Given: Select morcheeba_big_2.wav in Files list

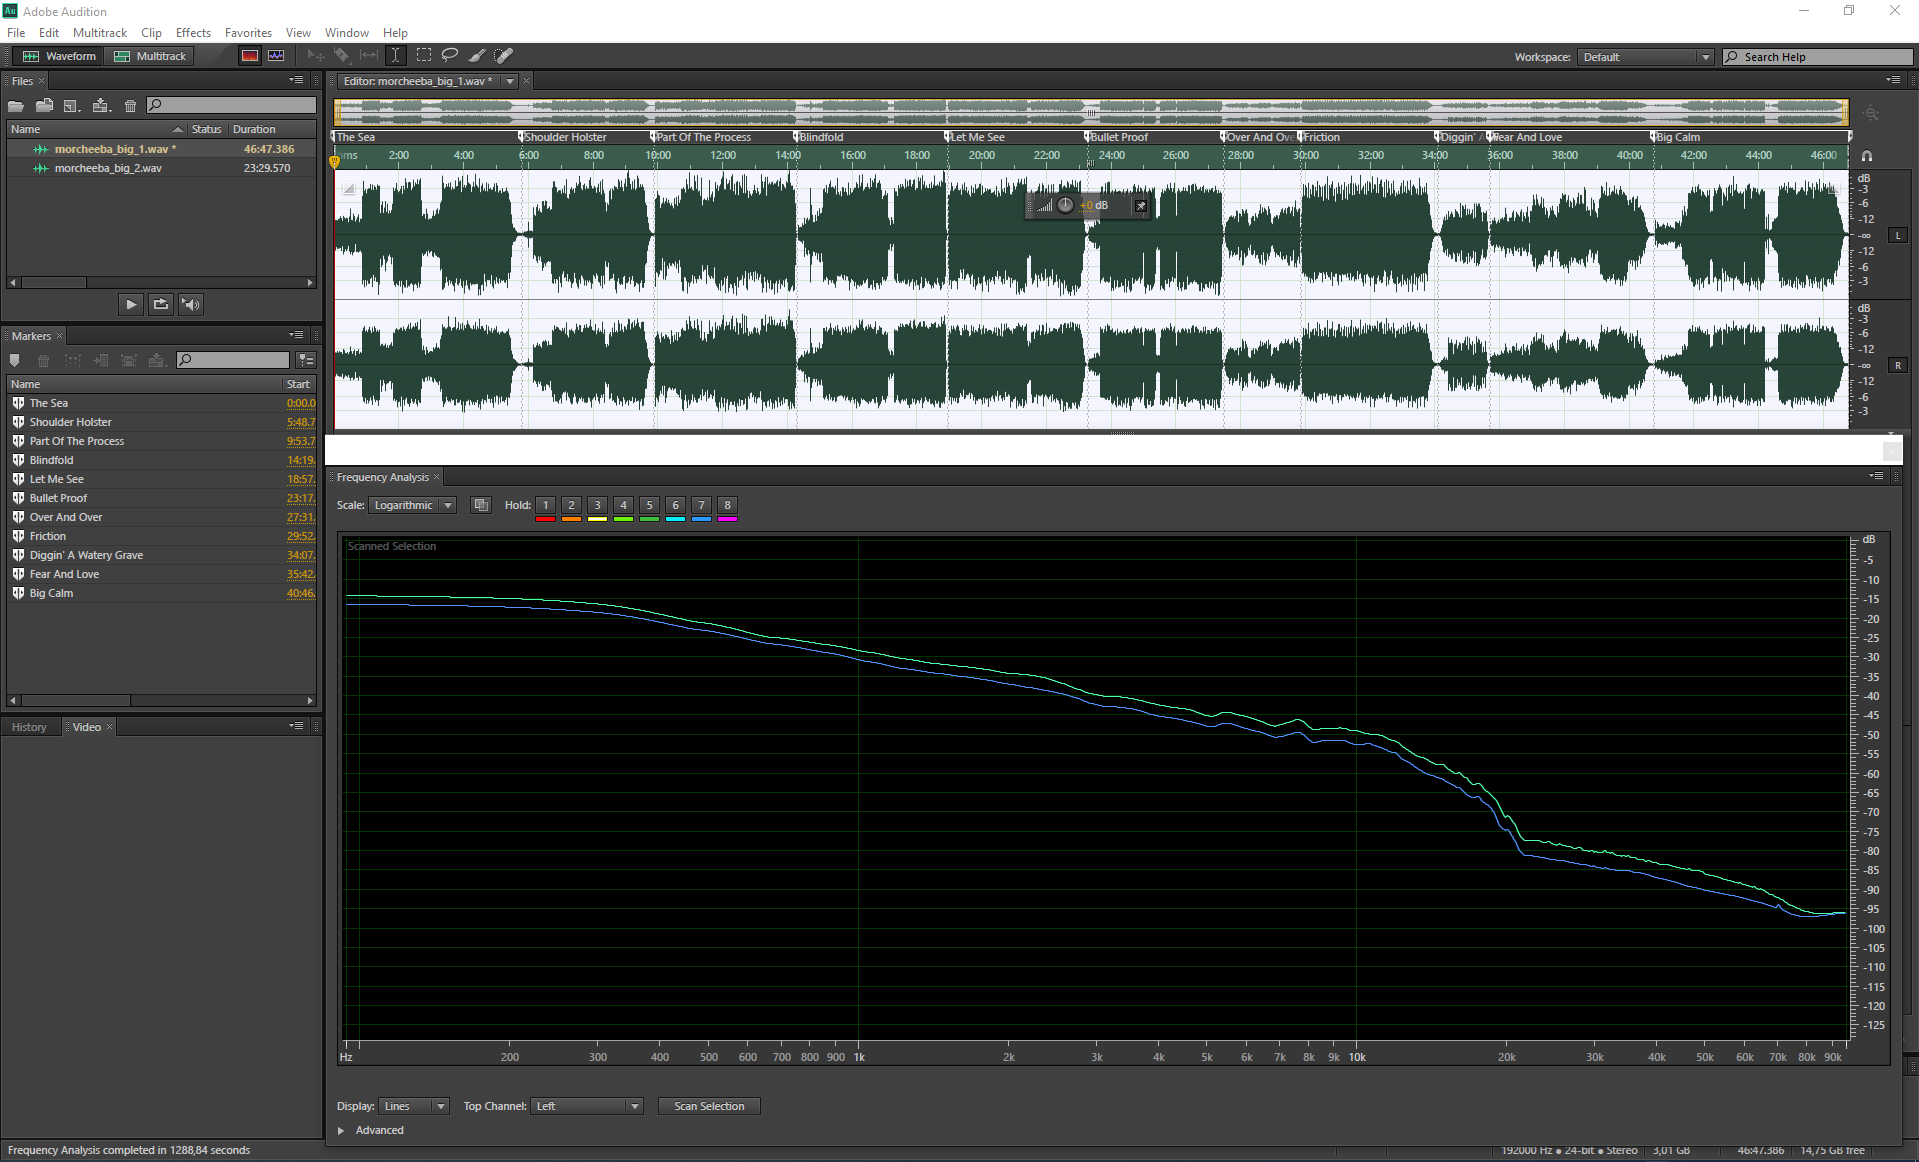Looking at the screenshot, I should [x=162, y=168].
